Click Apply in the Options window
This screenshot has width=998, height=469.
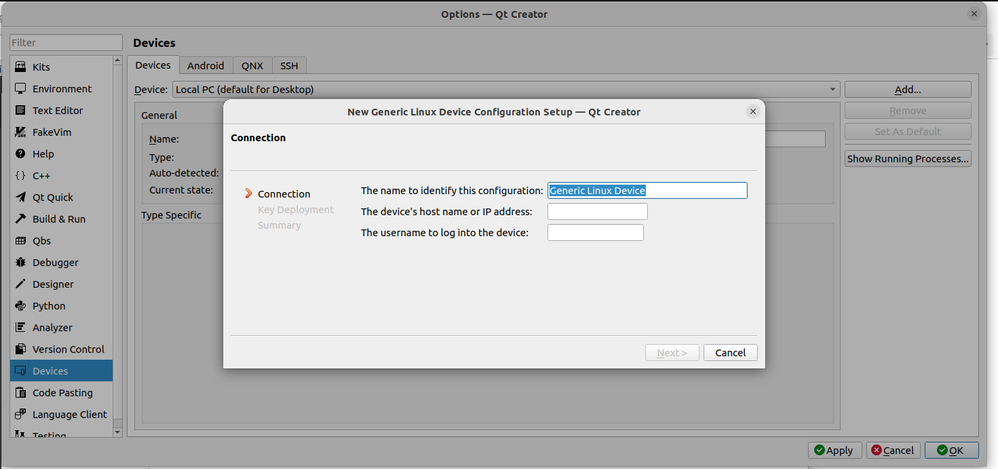click(835, 451)
